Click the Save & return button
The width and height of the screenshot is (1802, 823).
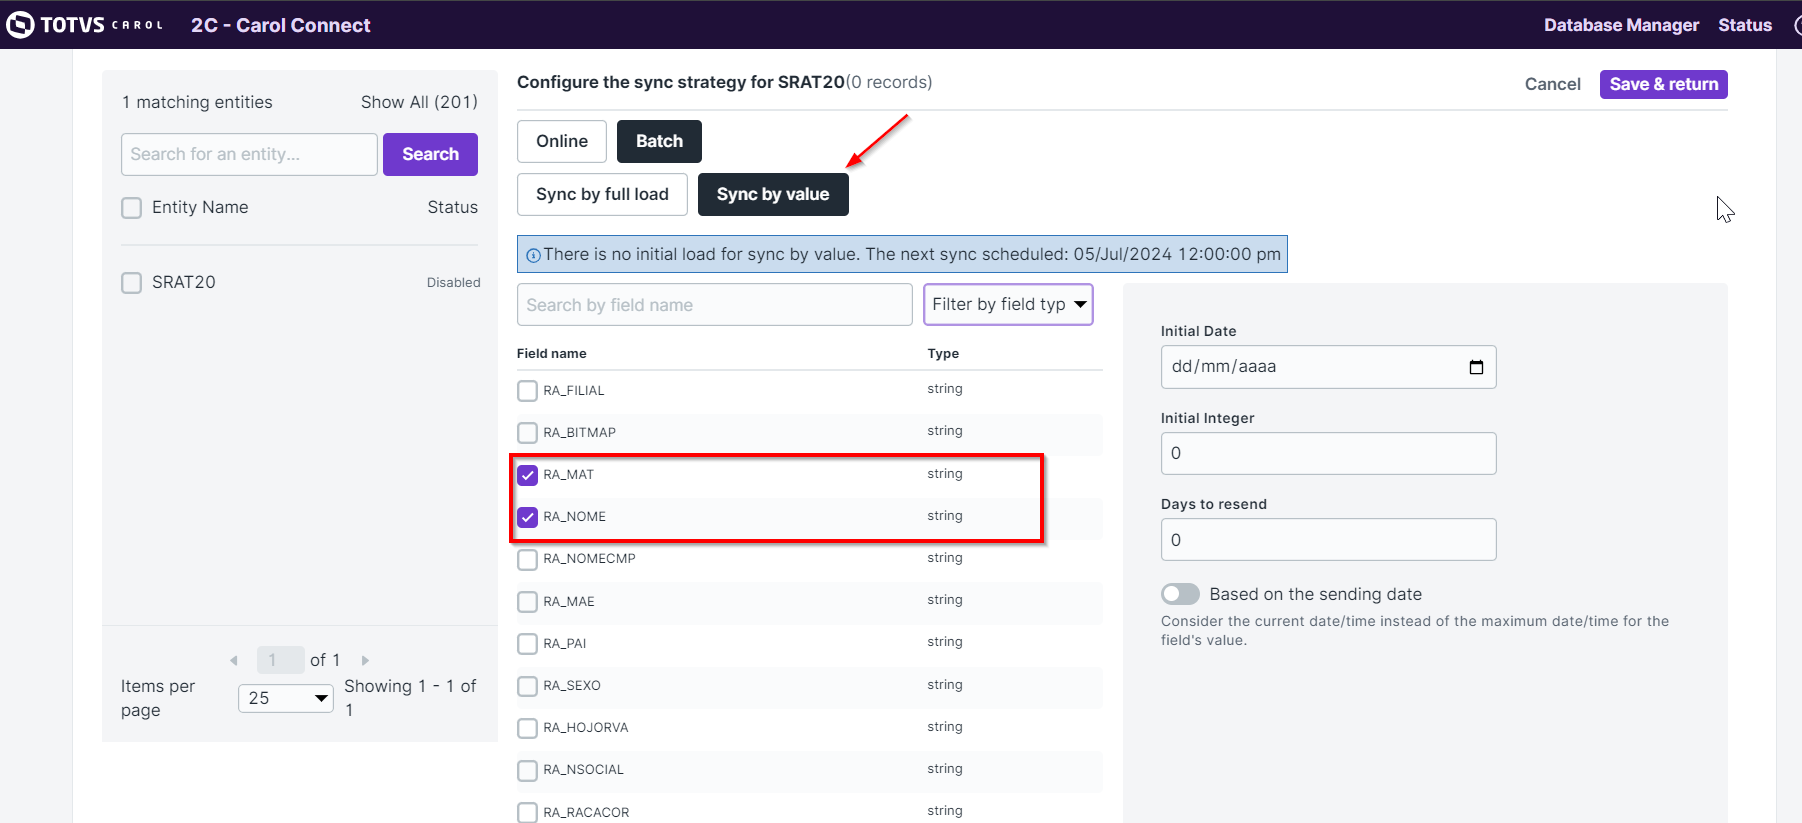1663,84
